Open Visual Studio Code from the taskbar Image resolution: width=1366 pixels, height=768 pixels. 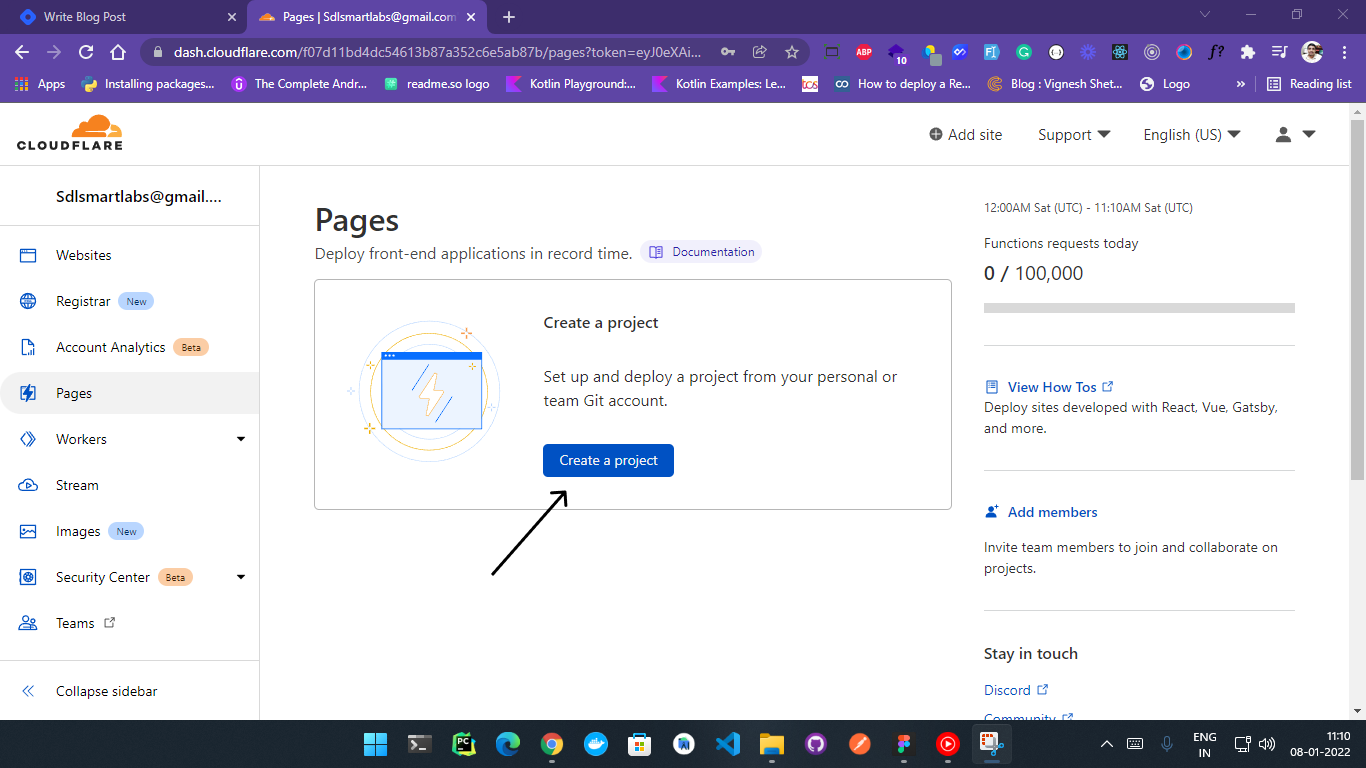click(728, 744)
